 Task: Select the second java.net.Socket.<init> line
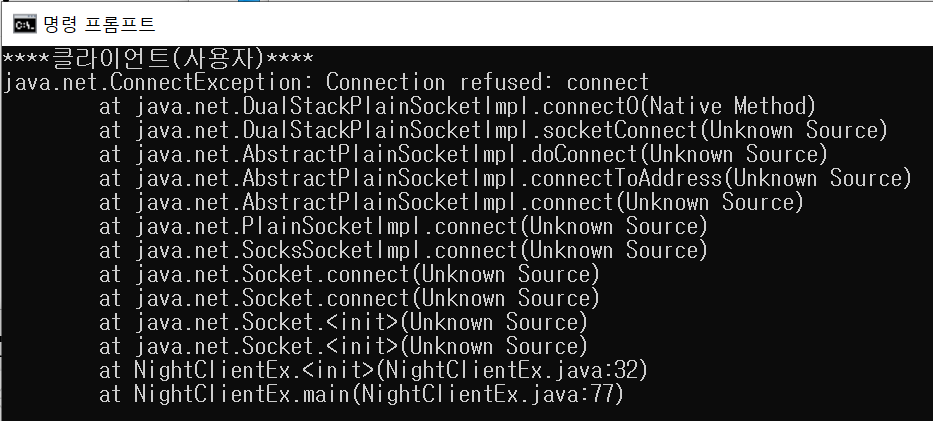[343, 347]
